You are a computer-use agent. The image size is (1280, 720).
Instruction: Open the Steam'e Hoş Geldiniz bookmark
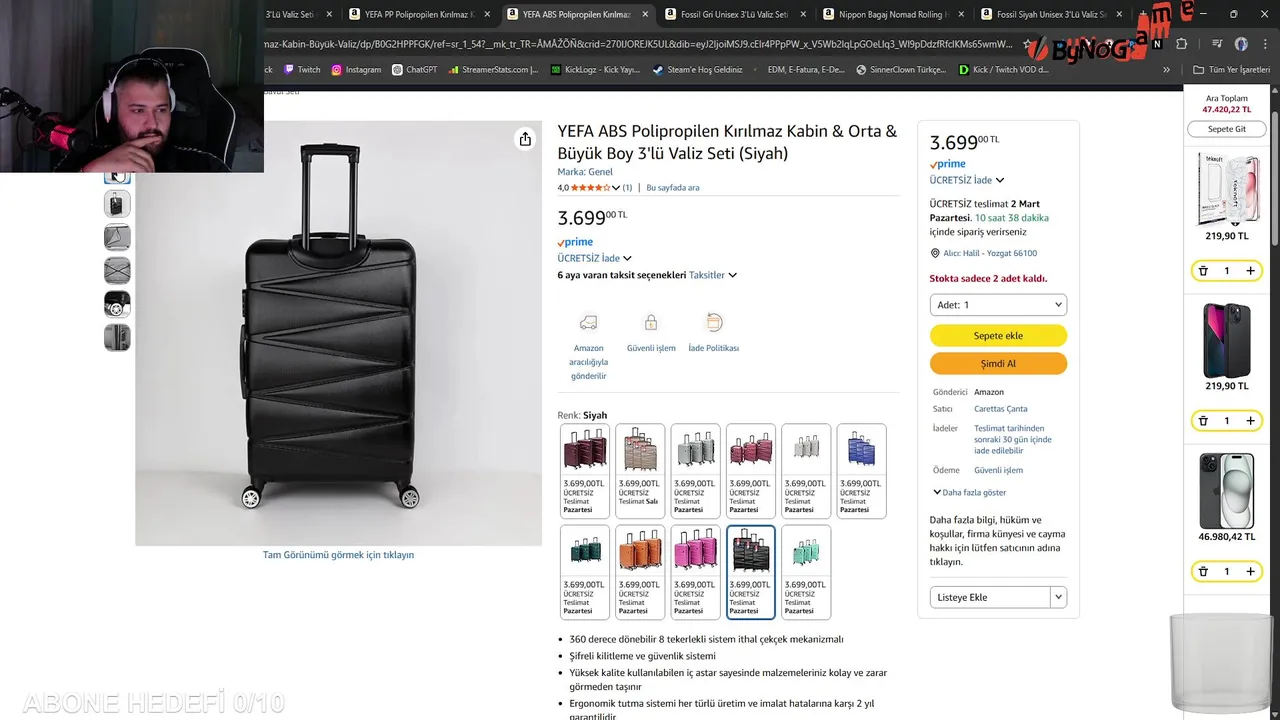(697, 70)
